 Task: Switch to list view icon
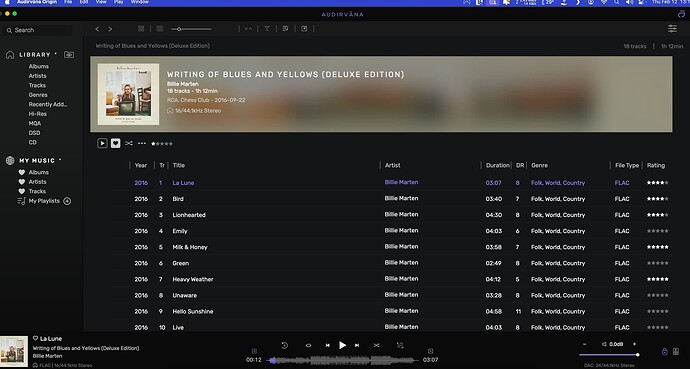160,29
